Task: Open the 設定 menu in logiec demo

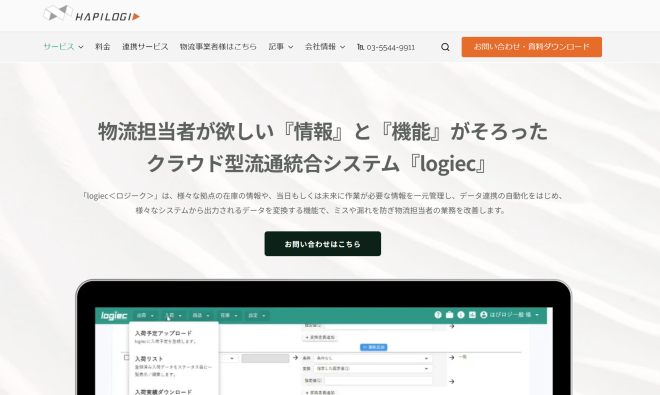Action: 257,315
